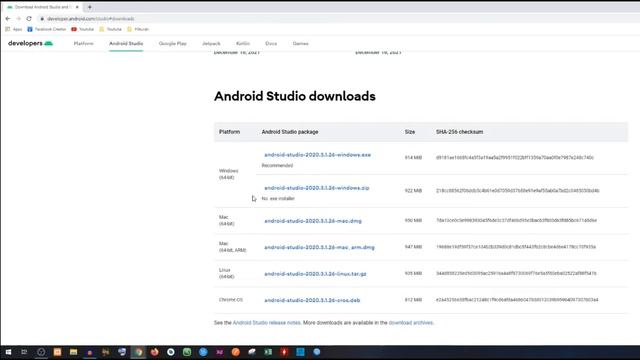This screenshot has height=360, width=640.
Task: Click the Android Studio downloads heading
Action: [295, 96]
